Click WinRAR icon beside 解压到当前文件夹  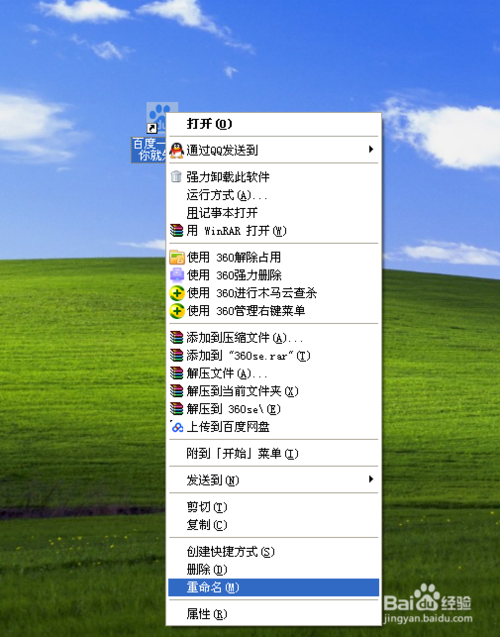(x=177, y=391)
